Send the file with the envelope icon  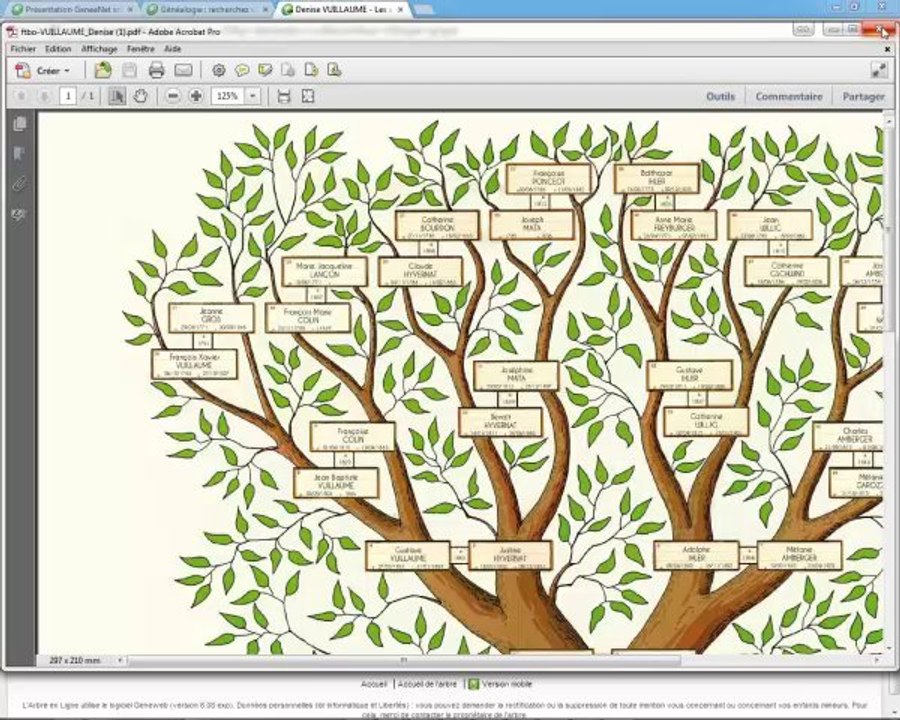click(x=183, y=70)
